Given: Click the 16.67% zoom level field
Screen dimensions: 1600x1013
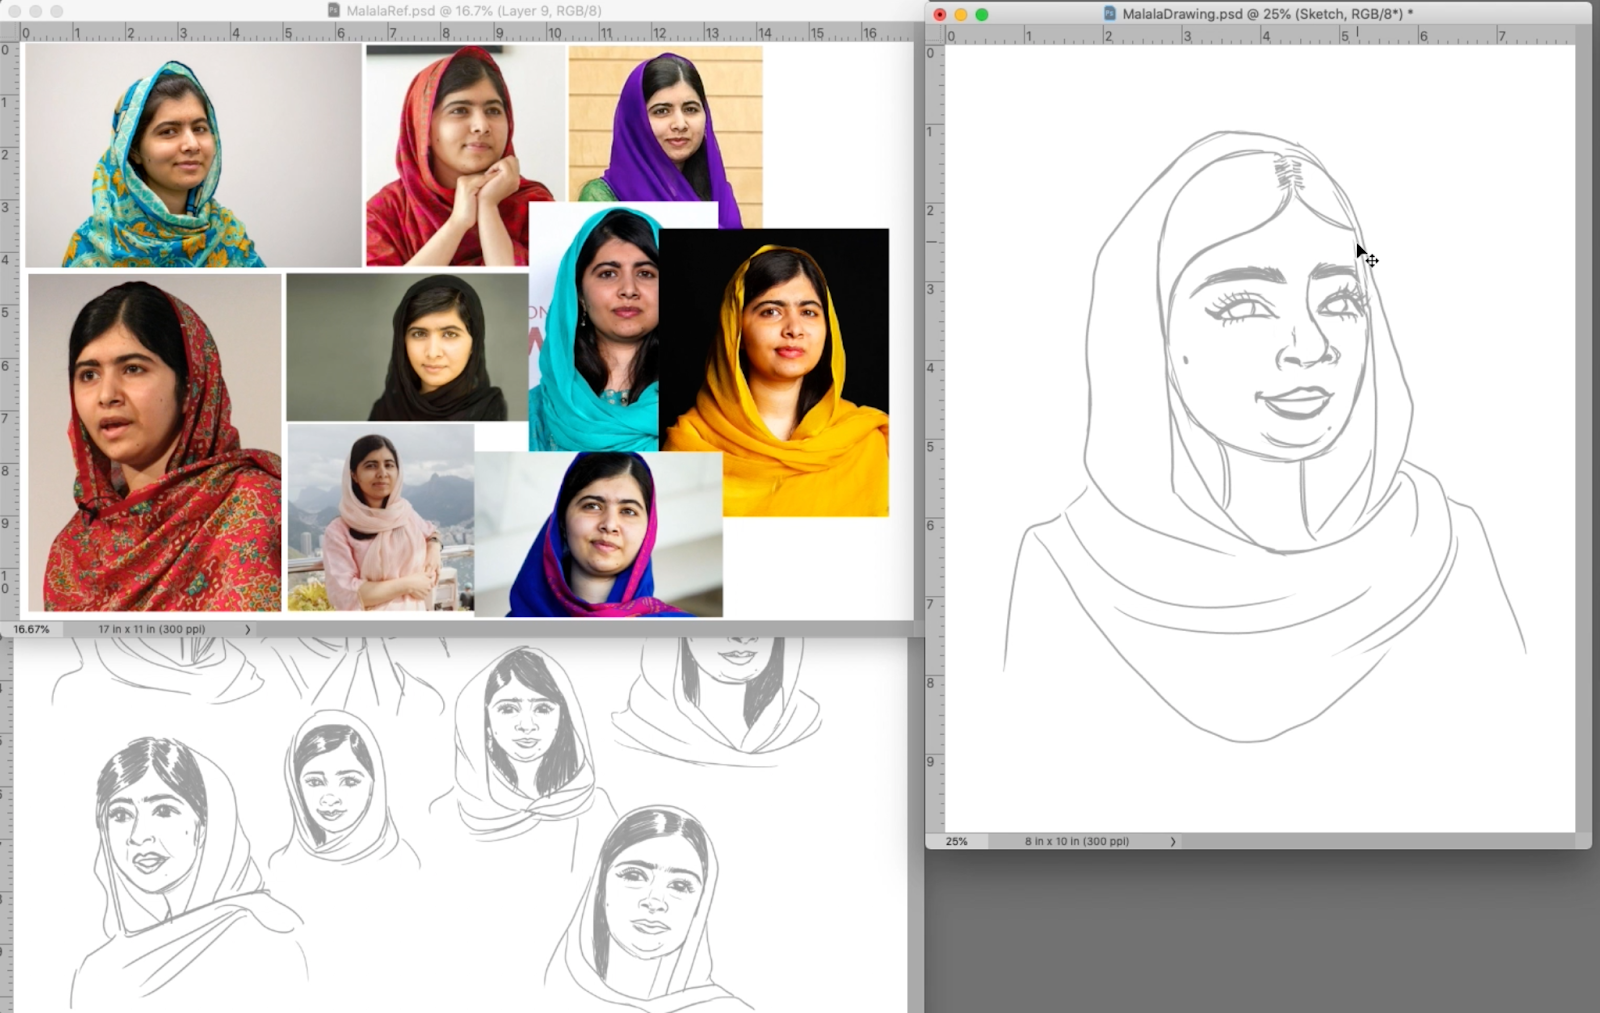Looking at the screenshot, I should (30, 629).
